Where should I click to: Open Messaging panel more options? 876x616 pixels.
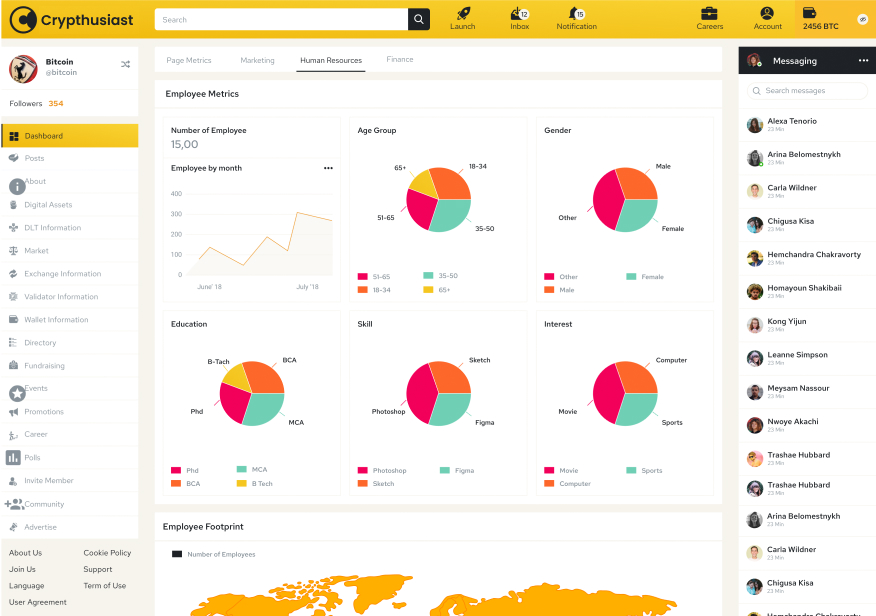coord(863,61)
